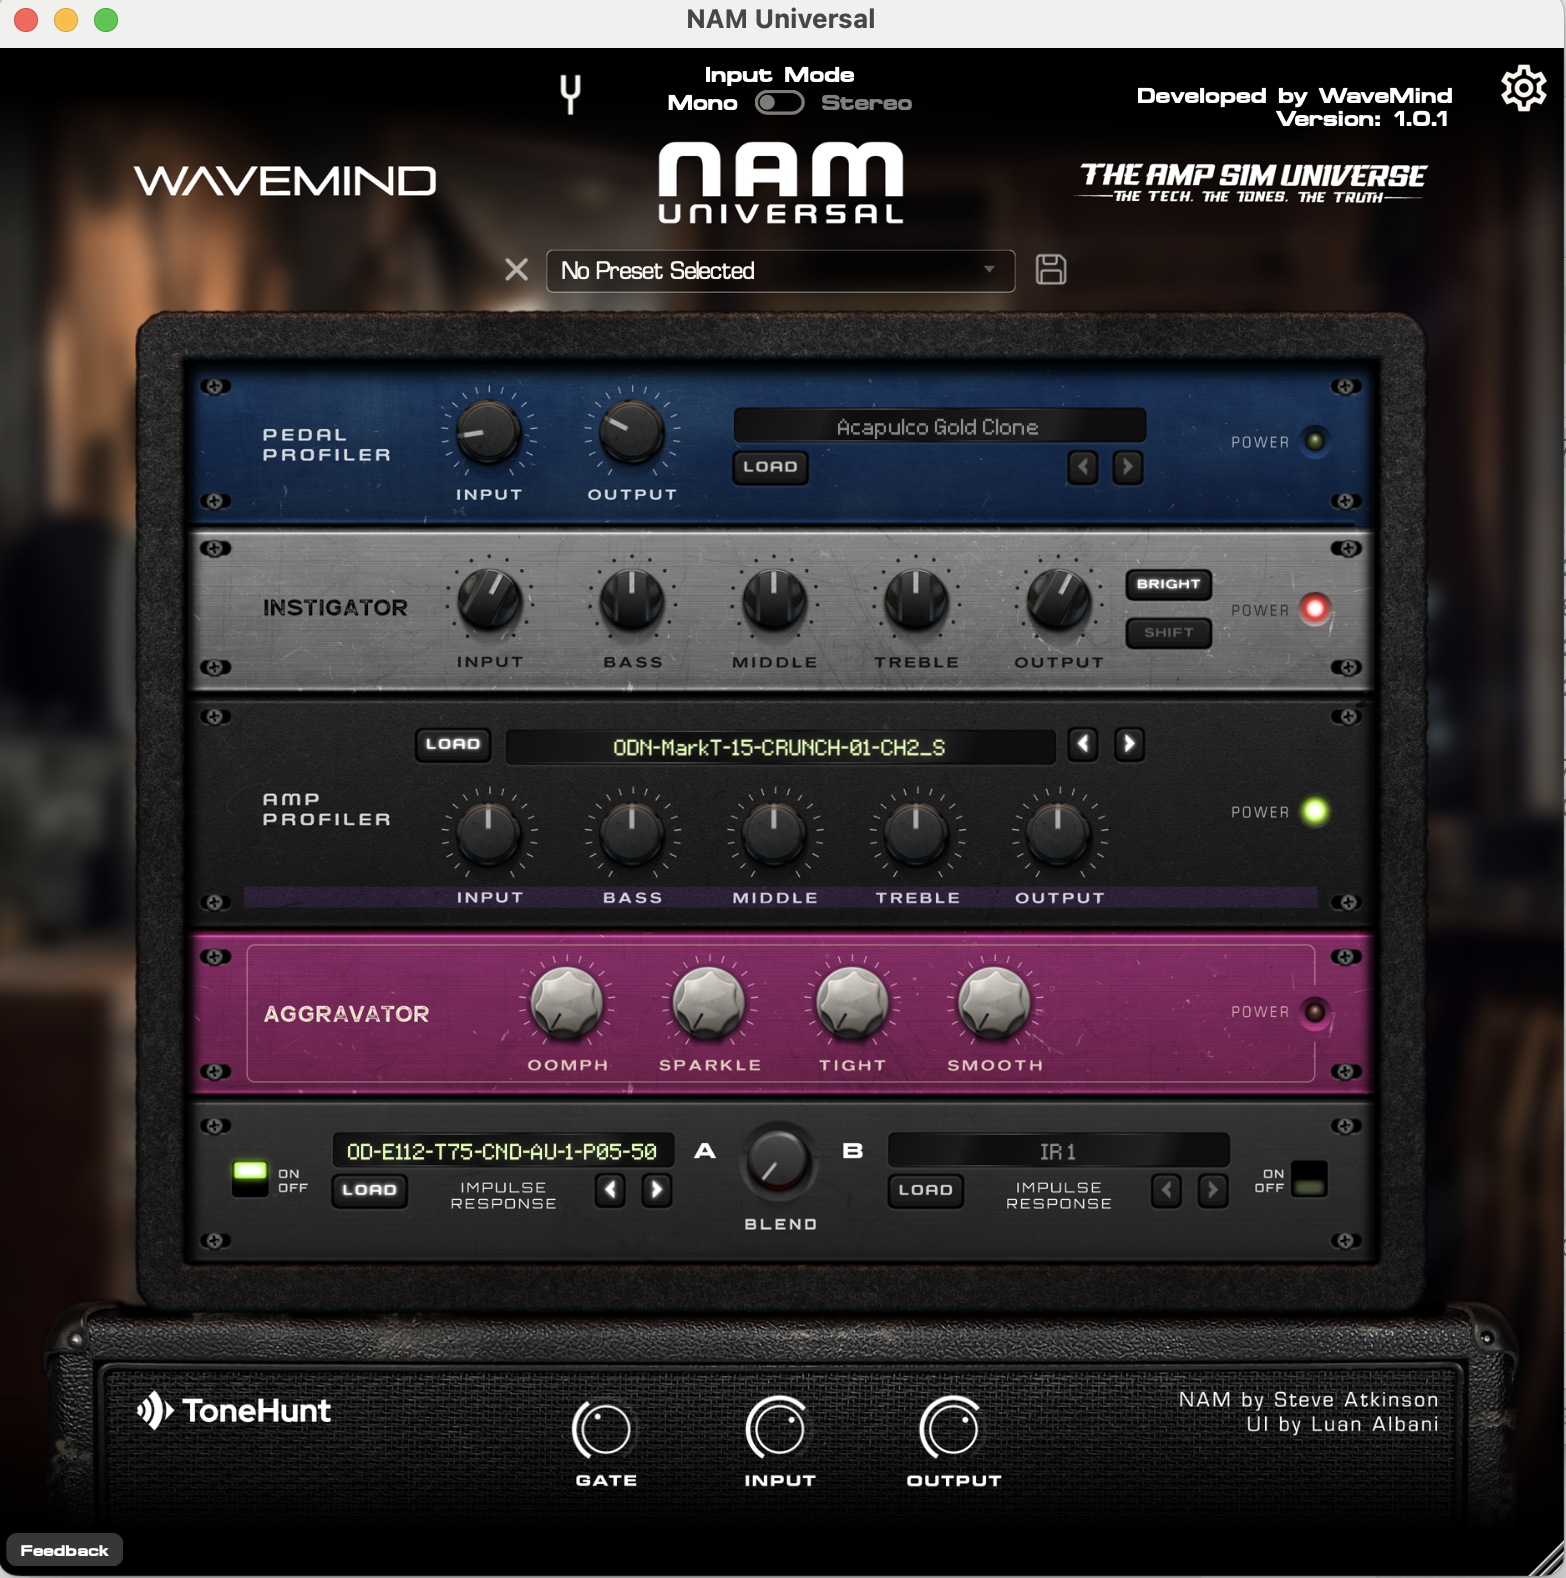Click The Amp Sim Universe logo
Screen dimensions: 1566x1578
point(1252,183)
